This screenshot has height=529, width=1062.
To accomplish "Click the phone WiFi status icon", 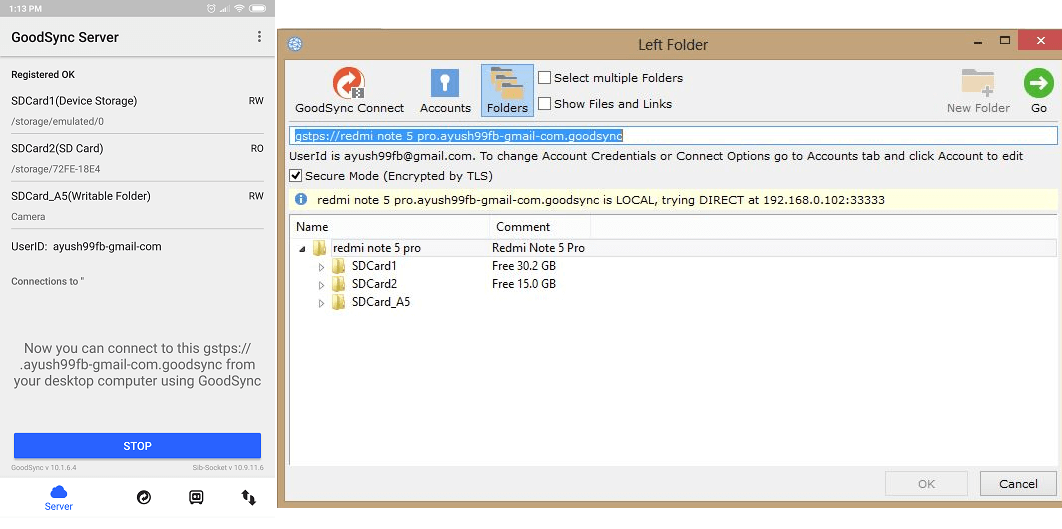I will pos(238,8).
